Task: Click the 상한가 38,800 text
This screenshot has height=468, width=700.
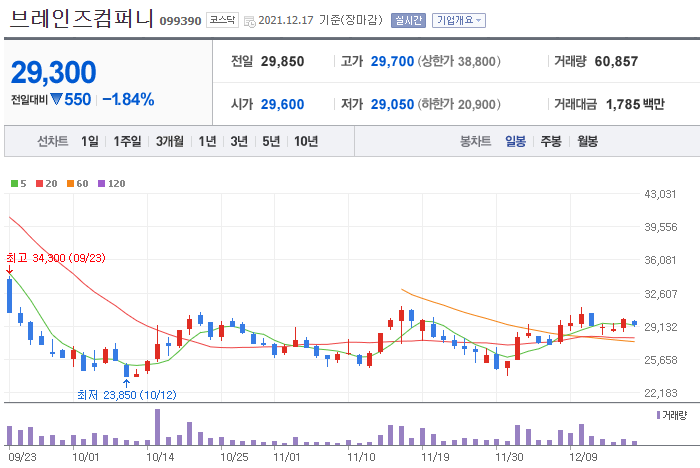Action: coord(459,61)
